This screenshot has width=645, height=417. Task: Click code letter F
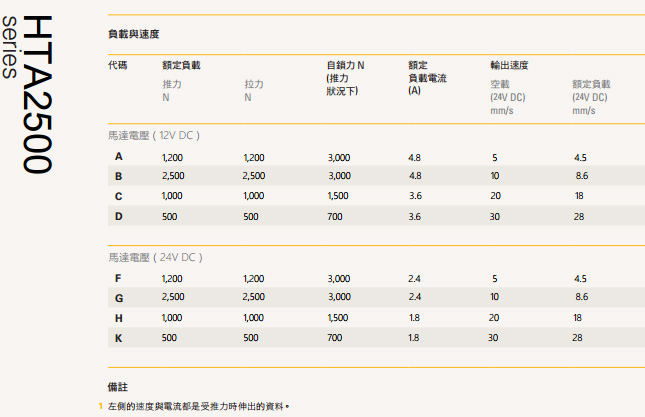click(x=118, y=278)
